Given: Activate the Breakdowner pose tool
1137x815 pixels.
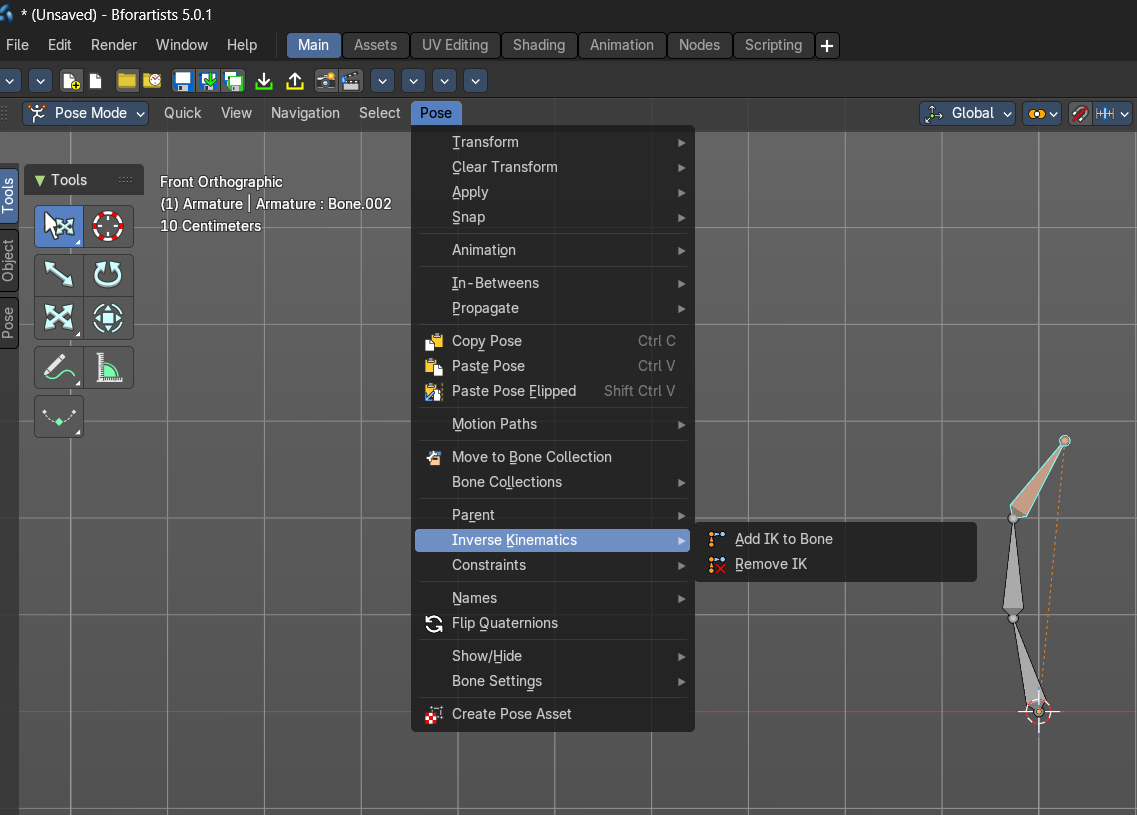Looking at the screenshot, I should click(59, 416).
